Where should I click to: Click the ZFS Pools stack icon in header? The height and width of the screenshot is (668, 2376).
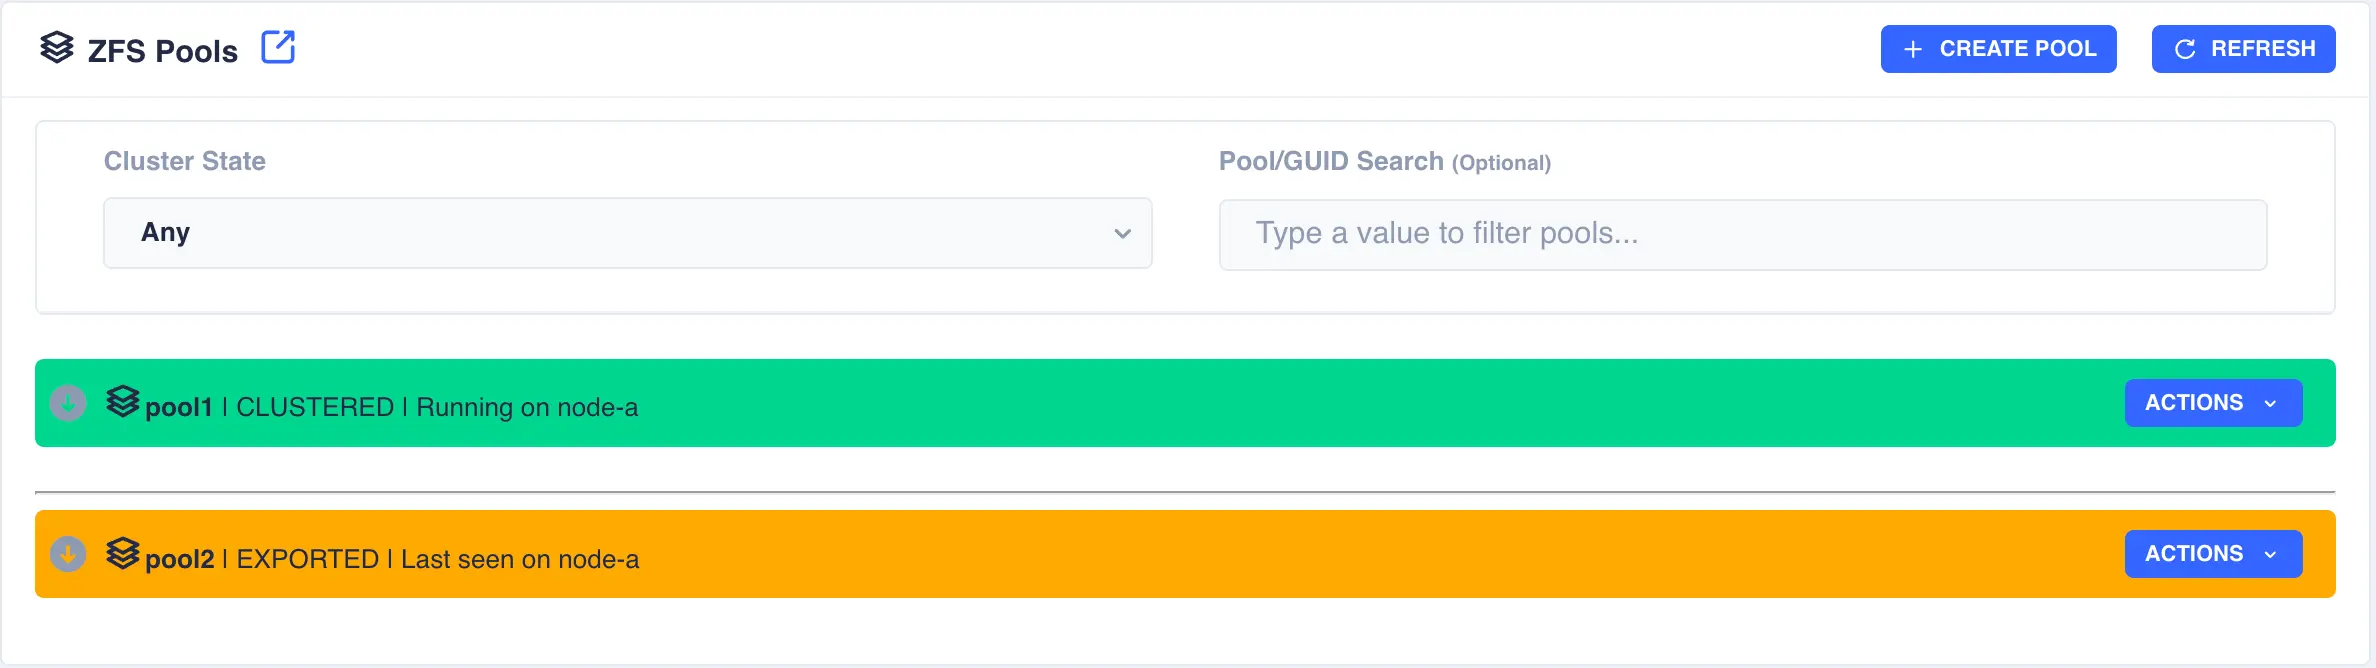(x=57, y=47)
